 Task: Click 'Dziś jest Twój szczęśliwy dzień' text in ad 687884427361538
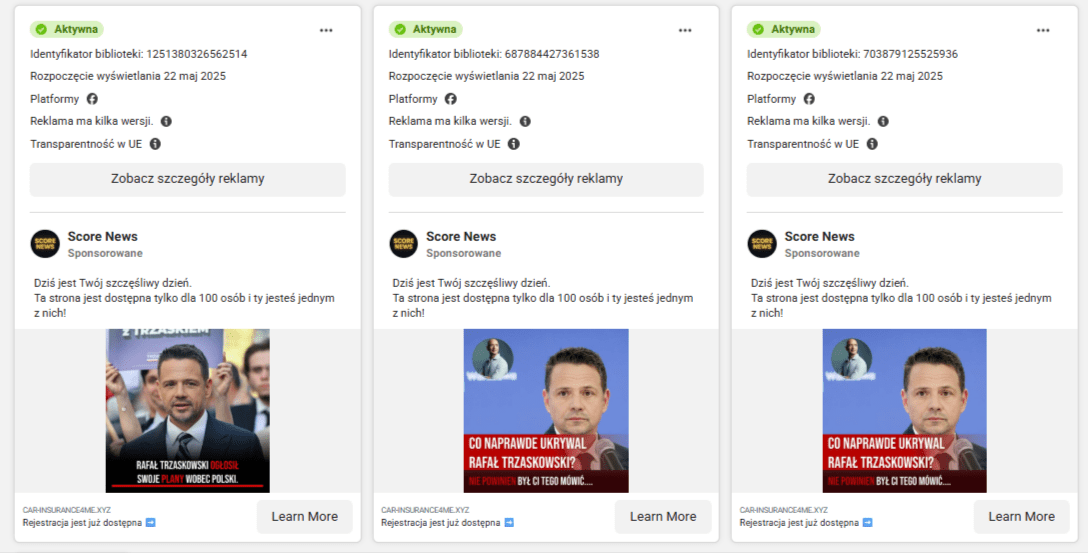471,283
